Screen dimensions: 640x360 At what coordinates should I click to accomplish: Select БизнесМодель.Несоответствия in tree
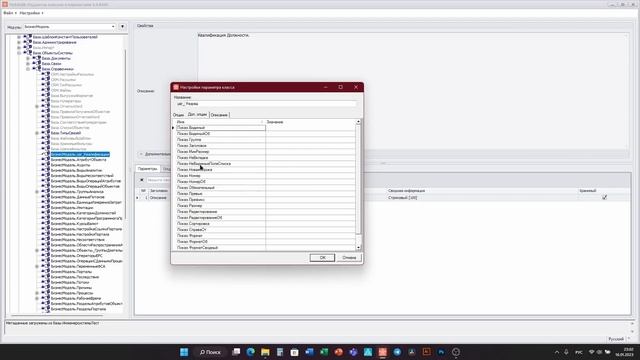[x=78, y=240]
